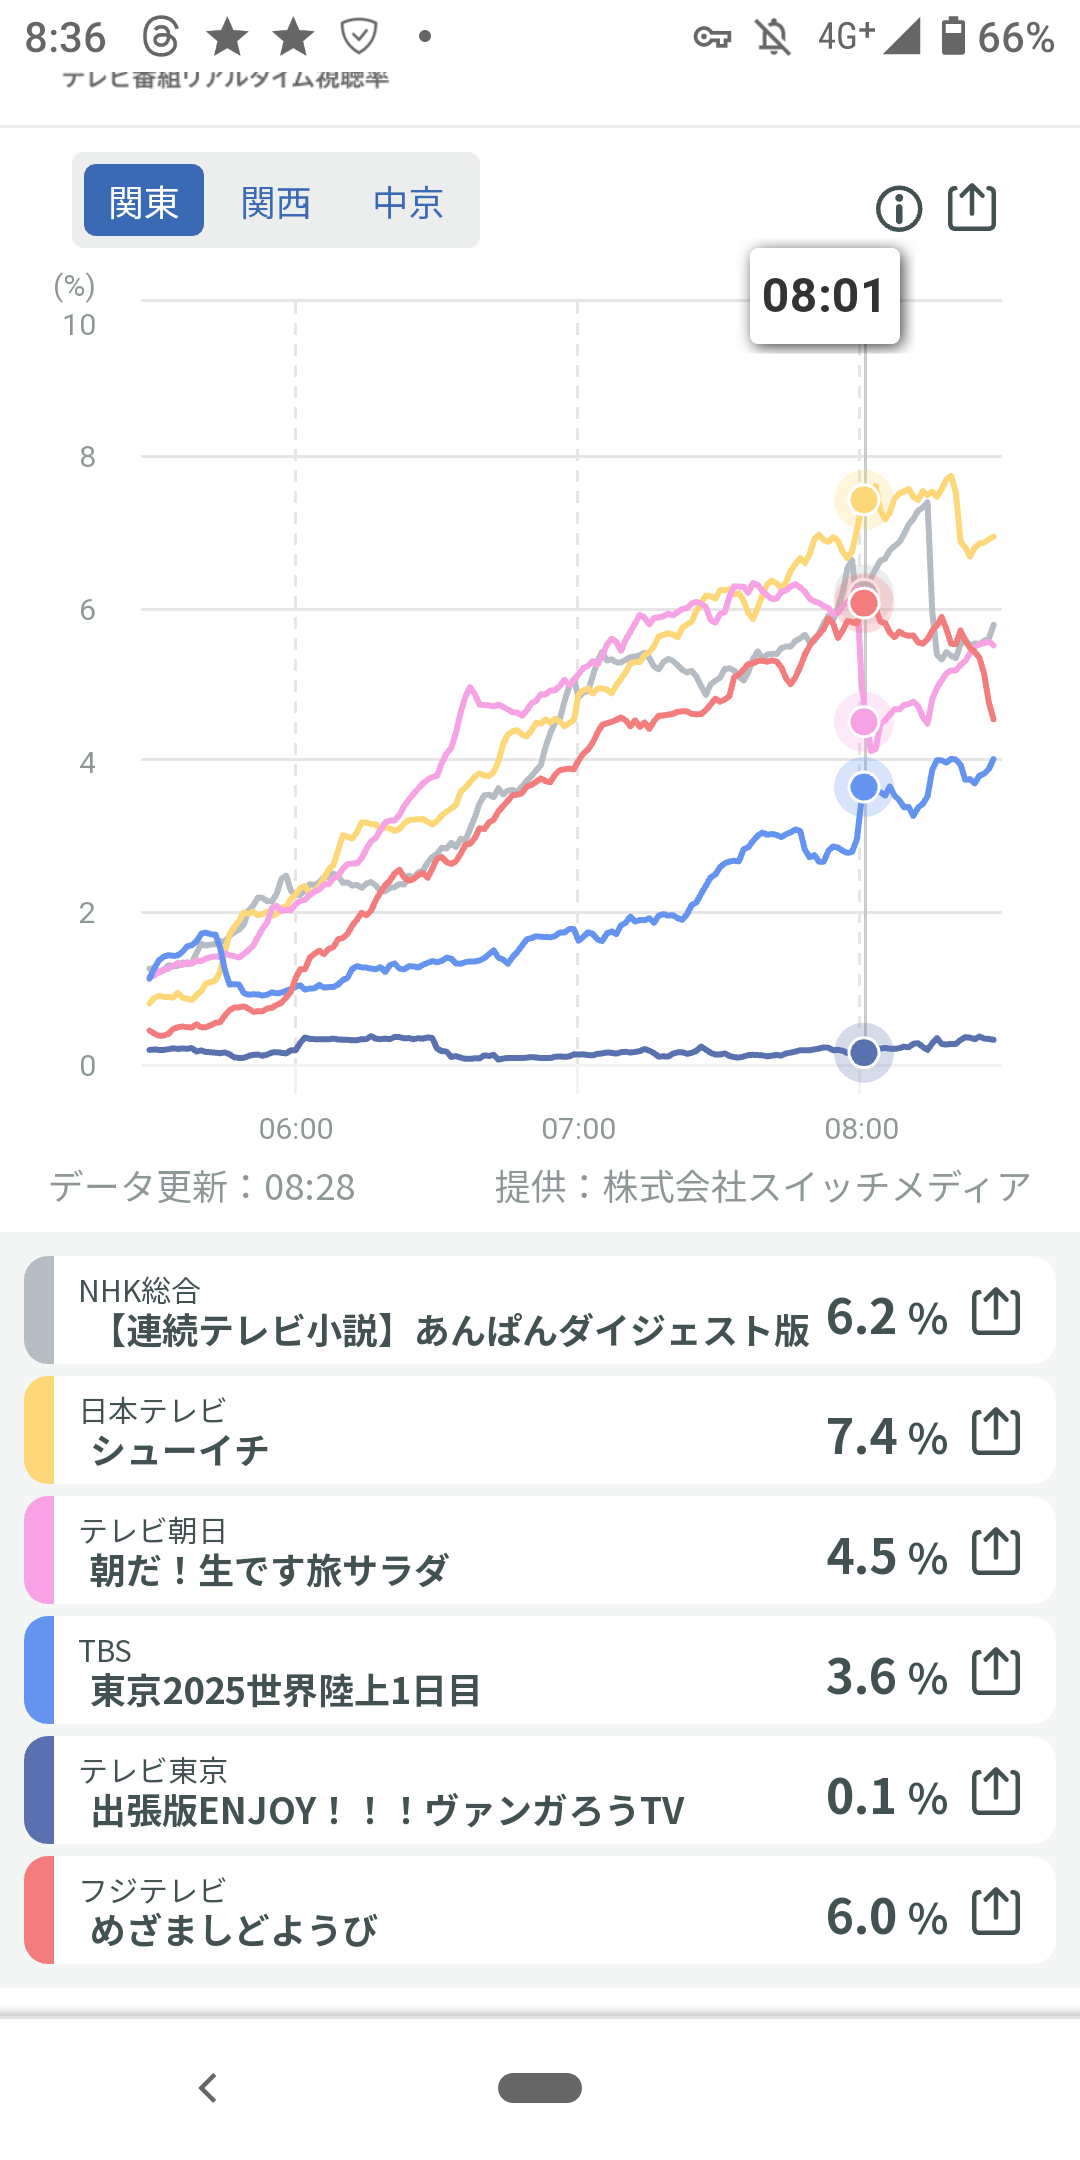
Task: Share the フジテレビ めざましどようび rating
Action: click(996, 1911)
